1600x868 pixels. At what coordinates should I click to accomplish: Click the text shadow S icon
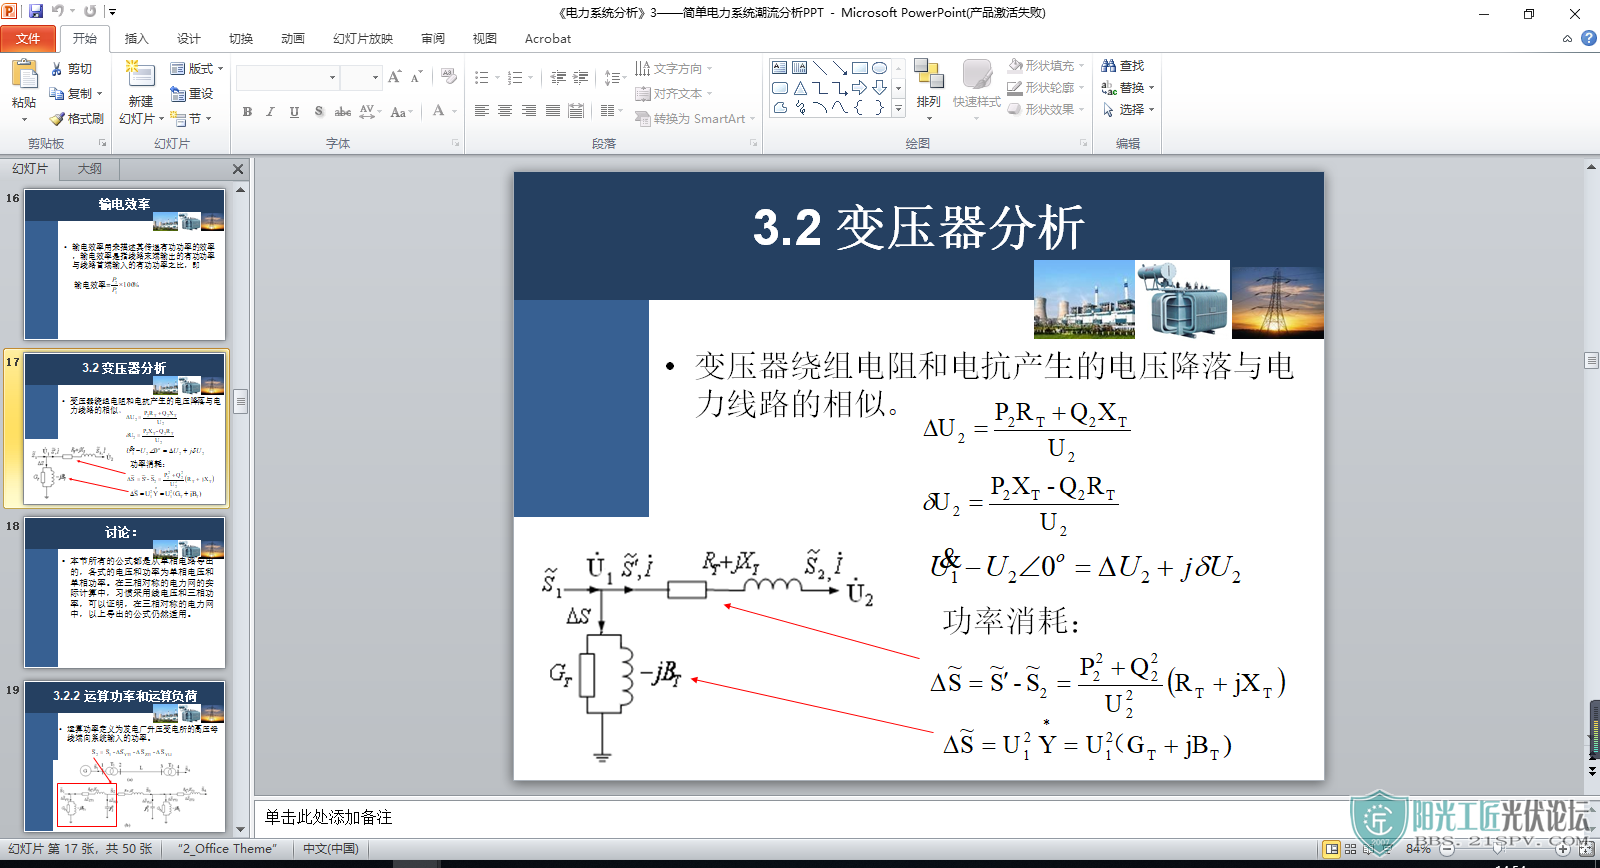(x=319, y=112)
